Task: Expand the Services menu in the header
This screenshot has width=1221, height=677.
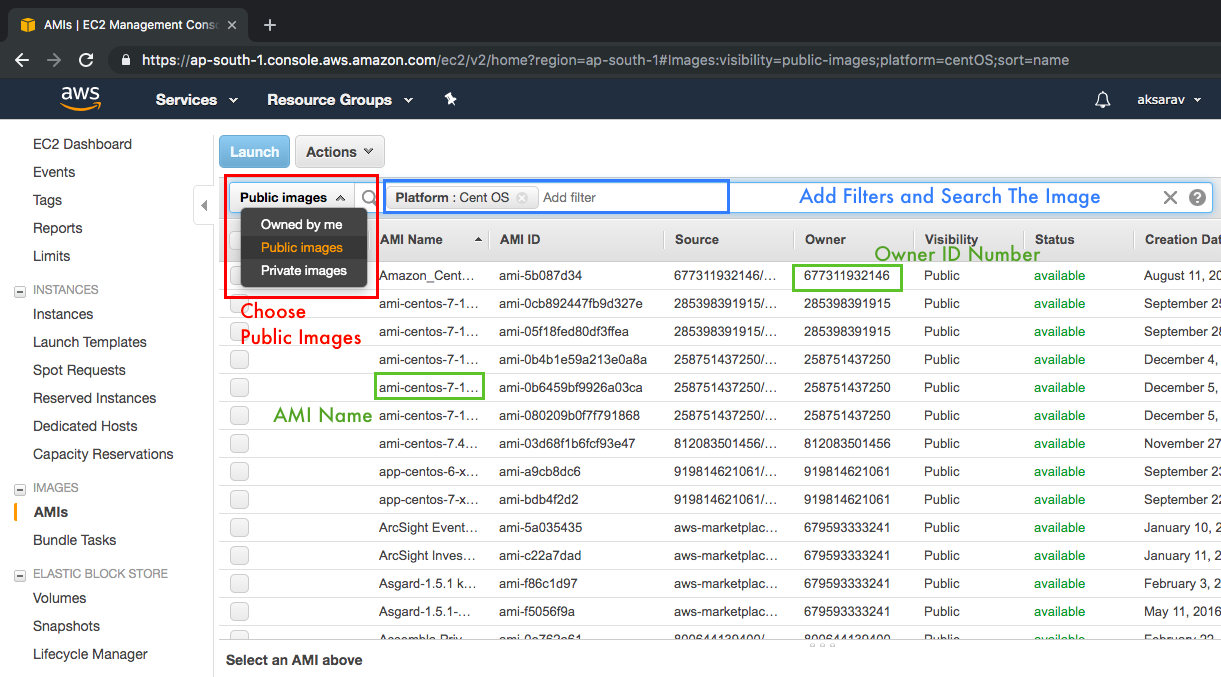Action: [197, 100]
